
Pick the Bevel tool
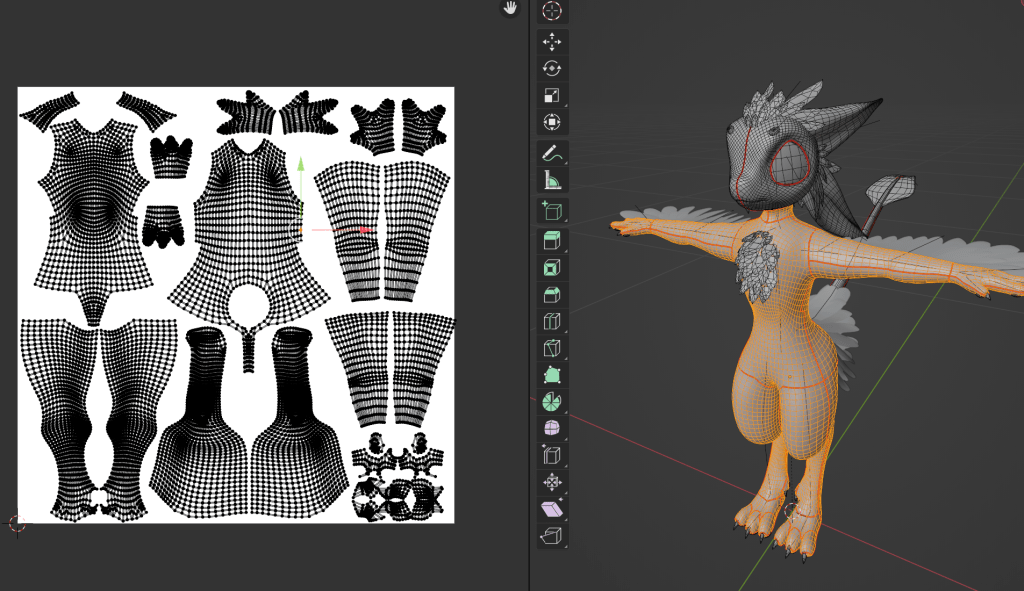pyautogui.click(x=552, y=295)
